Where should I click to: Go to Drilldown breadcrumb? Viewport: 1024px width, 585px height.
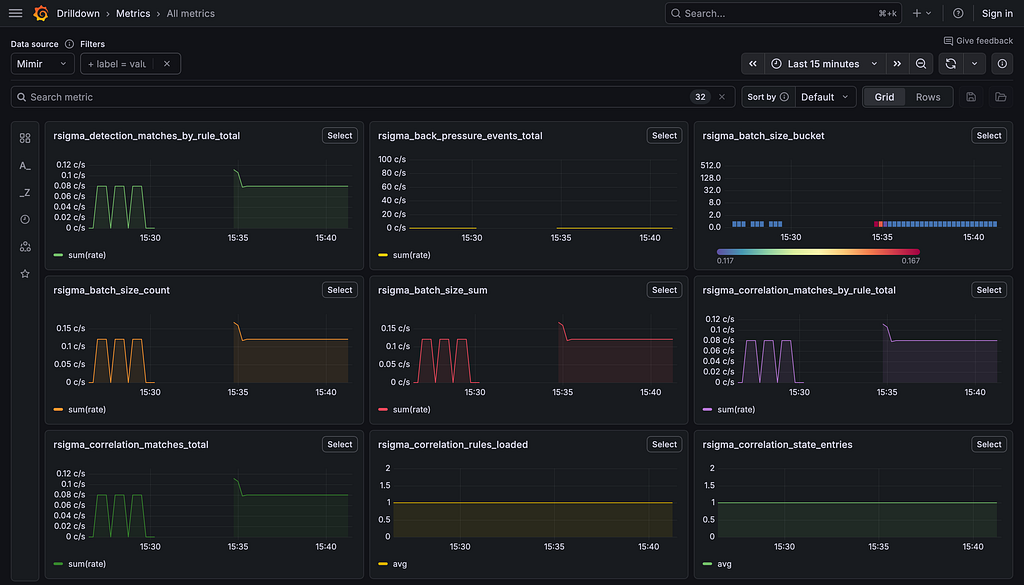pos(78,13)
